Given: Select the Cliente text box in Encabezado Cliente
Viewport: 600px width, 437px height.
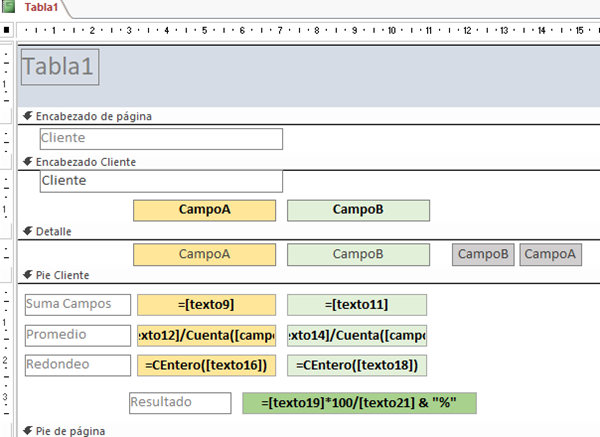Looking at the screenshot, I should pyautogui.click(x=161, y=181).
